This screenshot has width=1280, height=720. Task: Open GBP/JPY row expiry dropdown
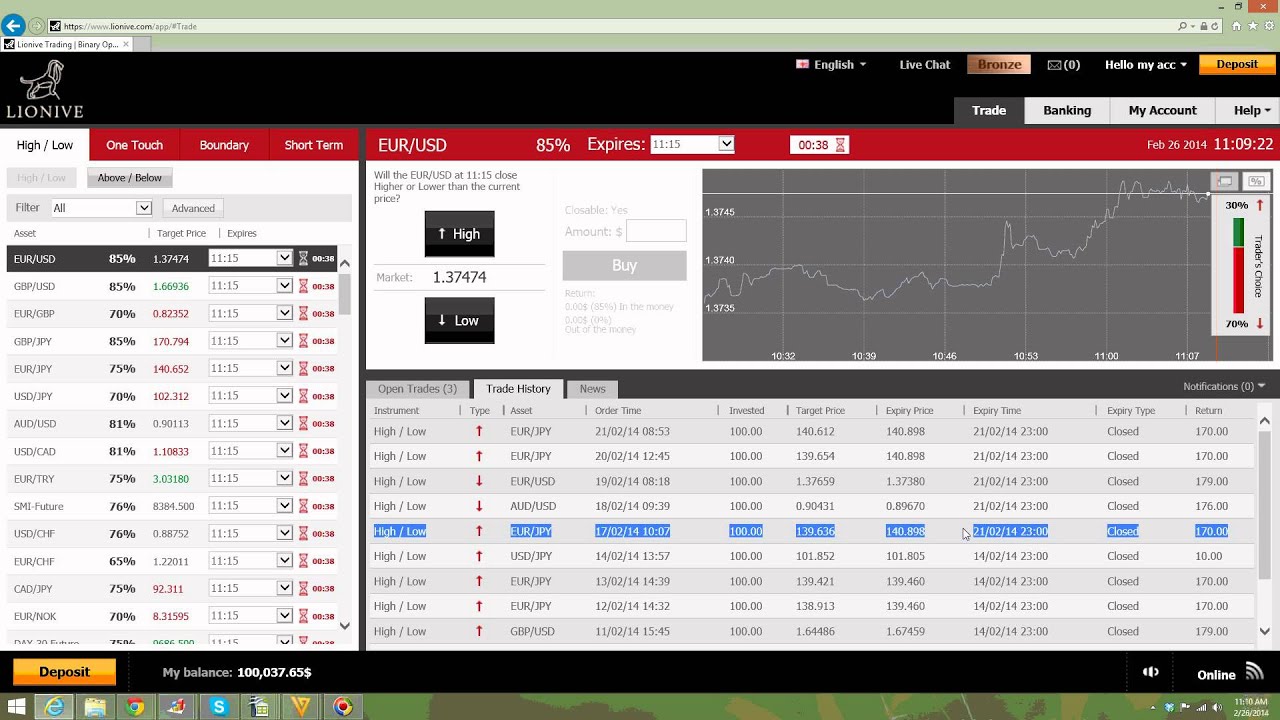click(250, 341)
